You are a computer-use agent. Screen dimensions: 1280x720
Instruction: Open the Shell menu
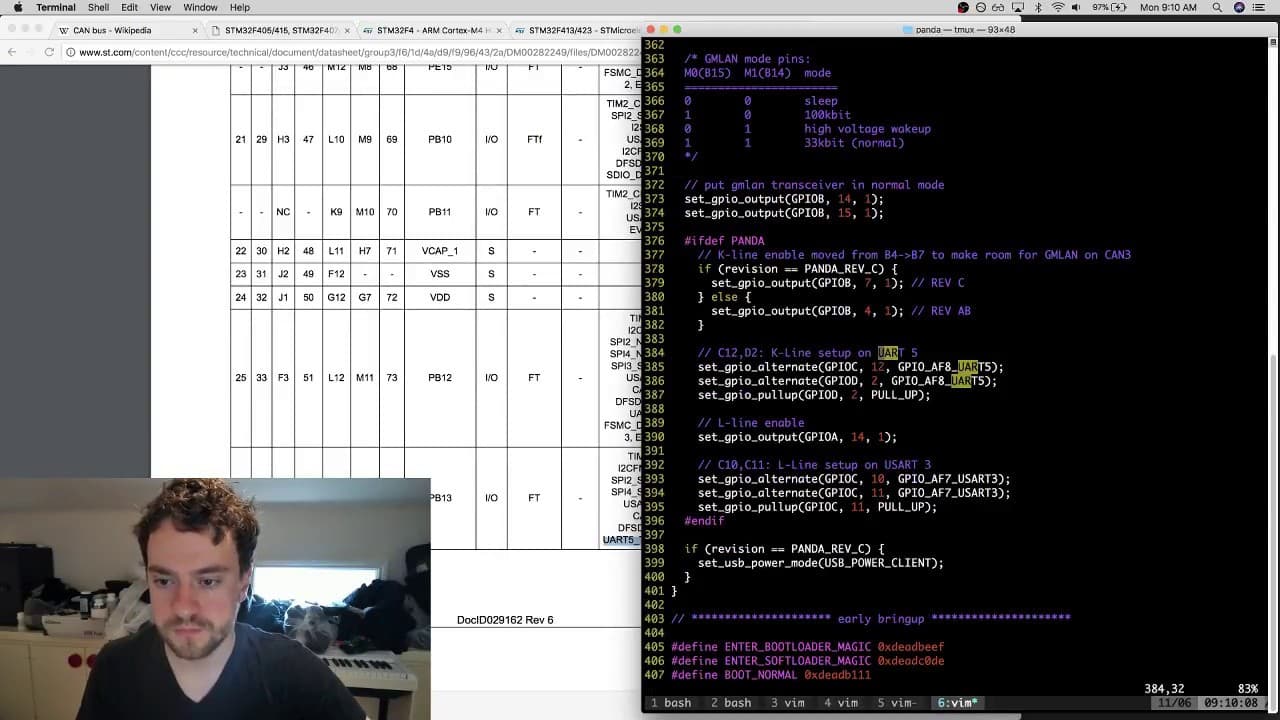pyautogui.click(x=98, y=7)
